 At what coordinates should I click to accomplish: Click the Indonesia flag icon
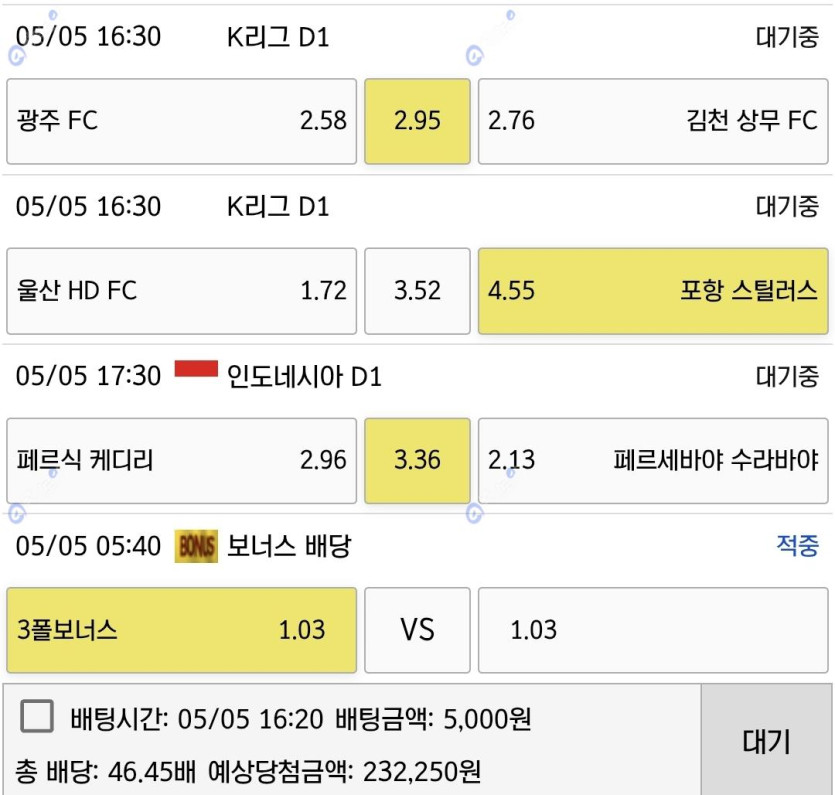[x=196, y=369]
